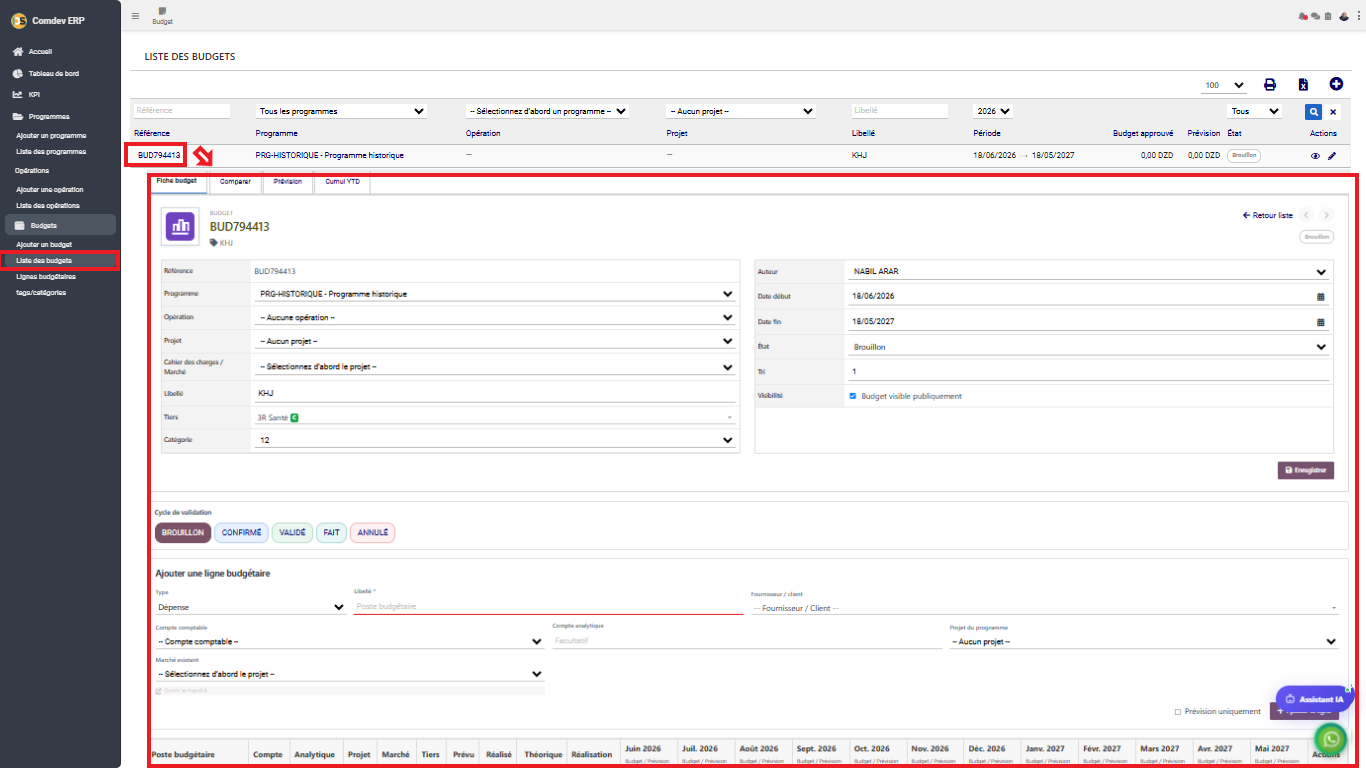Image resolution: width=1366 pixels, height=768 pixels.
Task: Open the Opération dropdown in budget form
Action: pos(495,317)
